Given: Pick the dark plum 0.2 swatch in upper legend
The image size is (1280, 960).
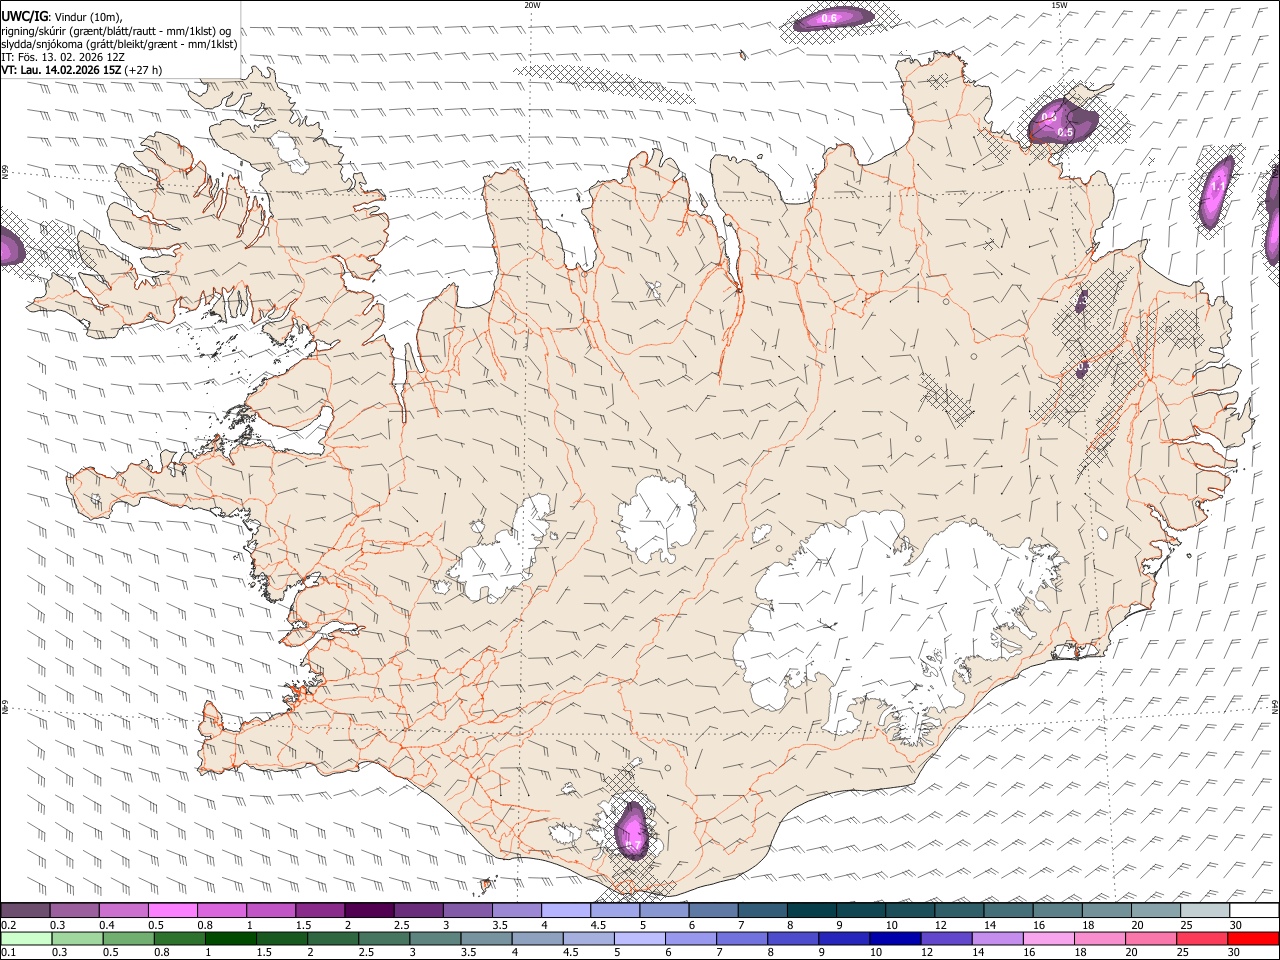Looking at the screenshot, I should pyautogui.click(x=25, y=910).
